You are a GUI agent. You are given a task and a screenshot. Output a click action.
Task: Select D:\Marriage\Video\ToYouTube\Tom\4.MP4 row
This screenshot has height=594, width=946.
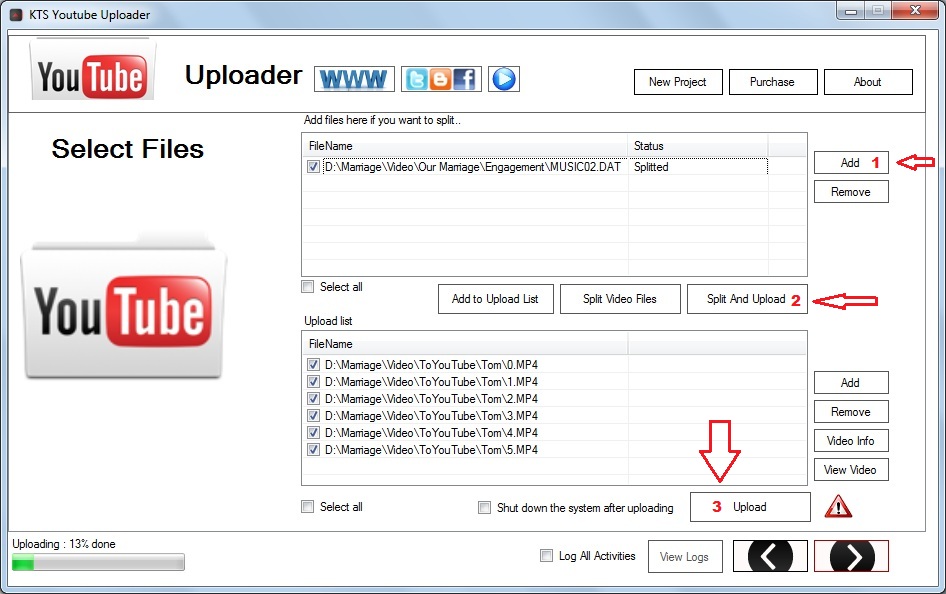tap(431, 432)
